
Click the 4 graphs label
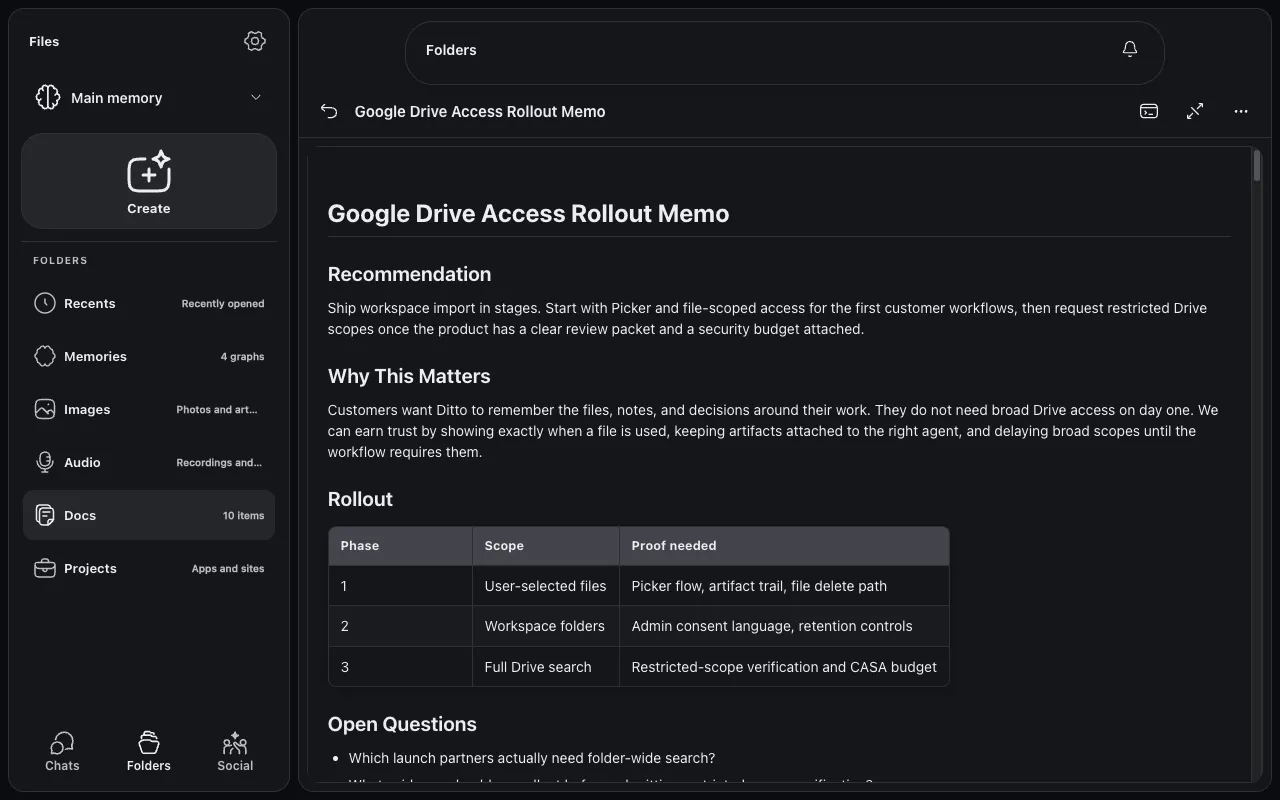click(x=242, y=357)
